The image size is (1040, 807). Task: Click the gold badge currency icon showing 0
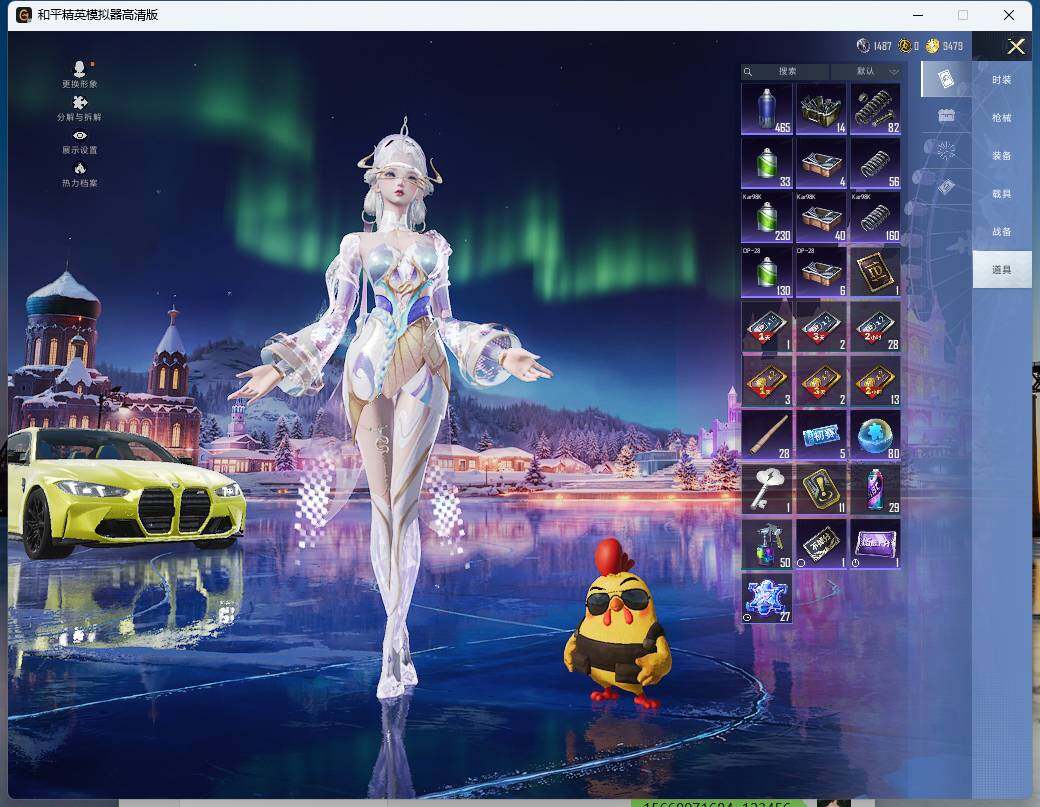click(905, 45)
